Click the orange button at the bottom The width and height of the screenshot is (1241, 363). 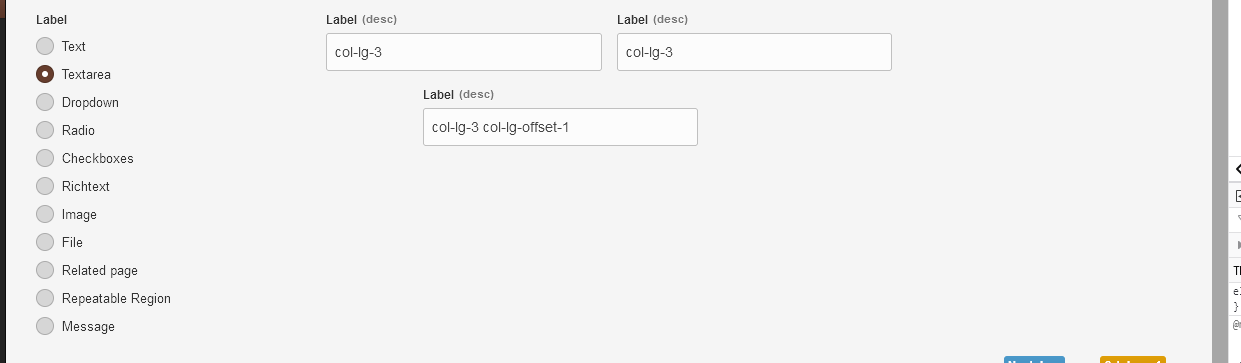(x=1132, y=359)
